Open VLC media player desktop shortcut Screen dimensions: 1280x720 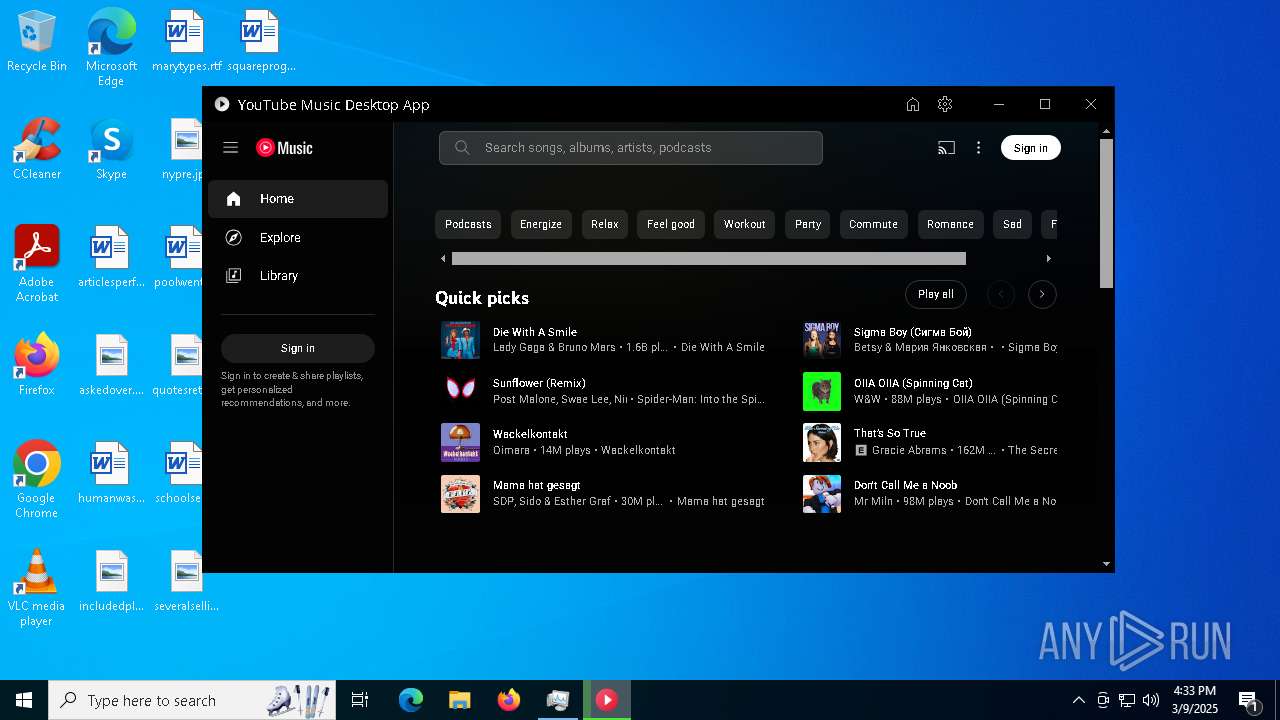point(37,588)
